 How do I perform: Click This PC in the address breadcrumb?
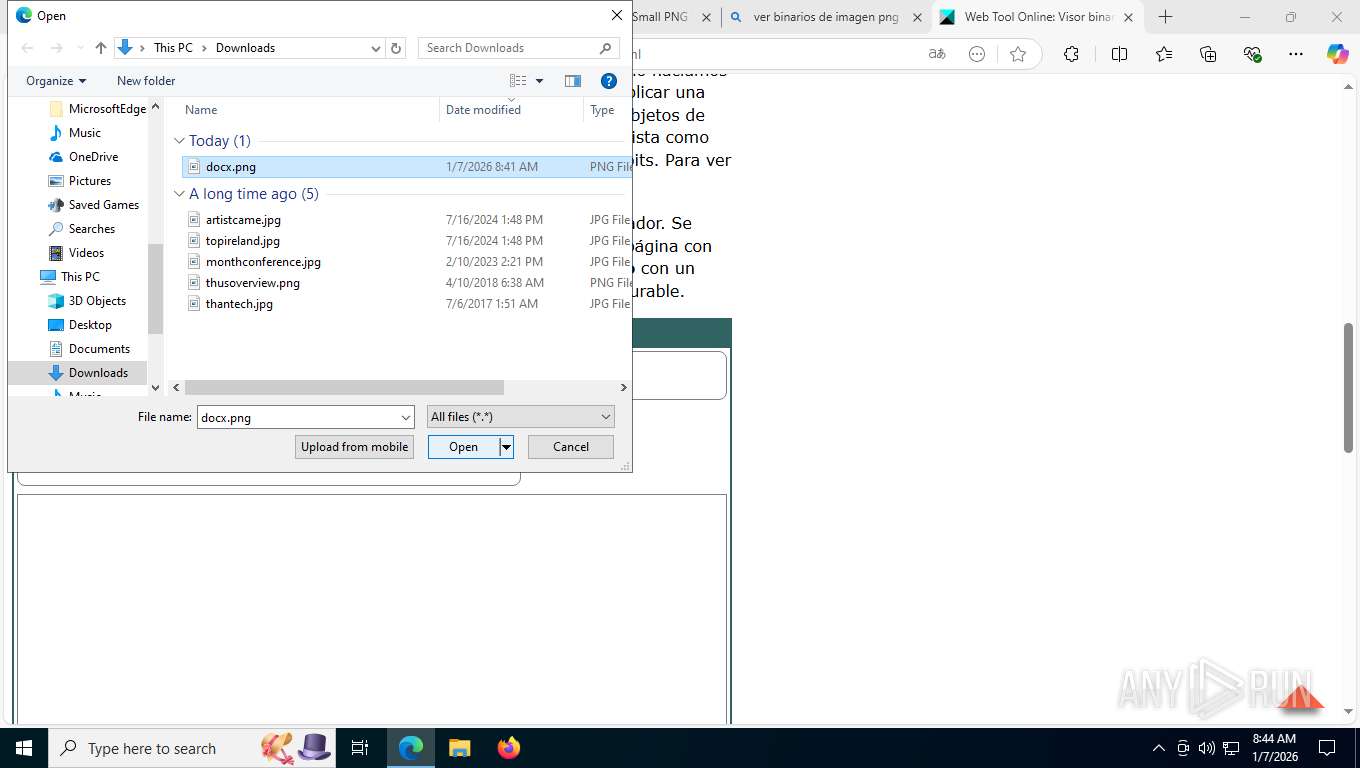pos(173,48)
